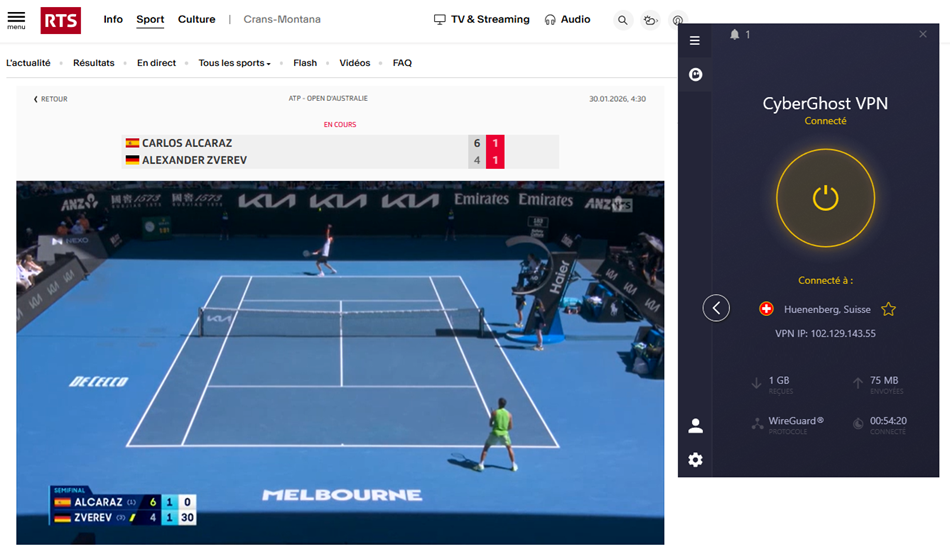
Task: Open CyberGhost account profile icon
Action: click(696, 426)
